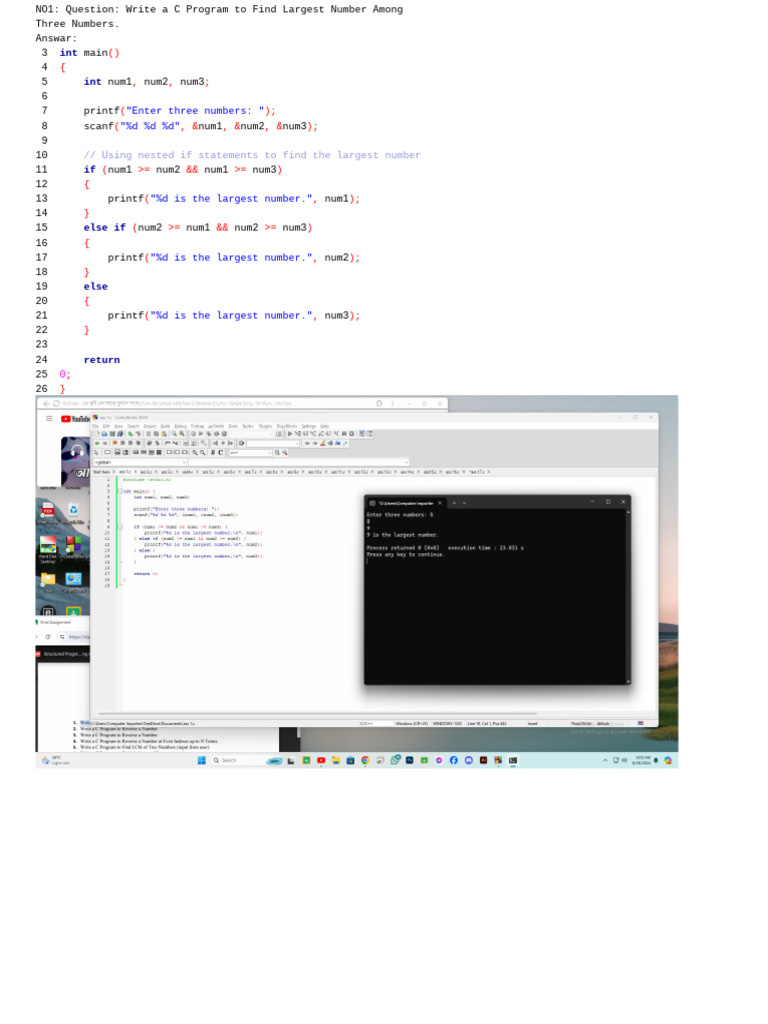Click the PDF file icon on desktop
Image resolution: width=768 pixels, height=1024 pixels.
pos(47,510)
